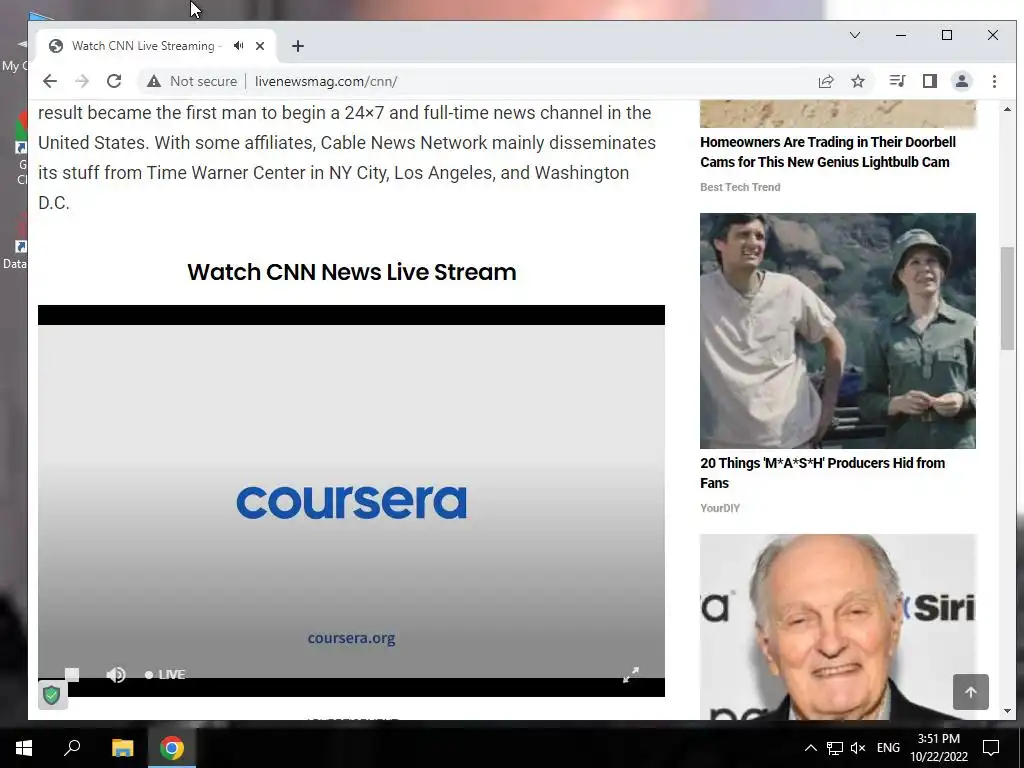Click the forward navigation arrow
Screen dimensions: 1024x768
(82, 81)
